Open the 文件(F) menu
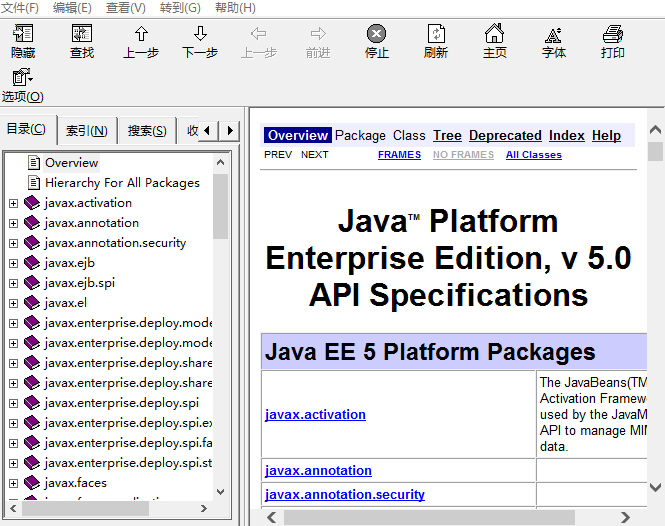The width and height of the screenshot is (665, 526). tap(20, 8)
